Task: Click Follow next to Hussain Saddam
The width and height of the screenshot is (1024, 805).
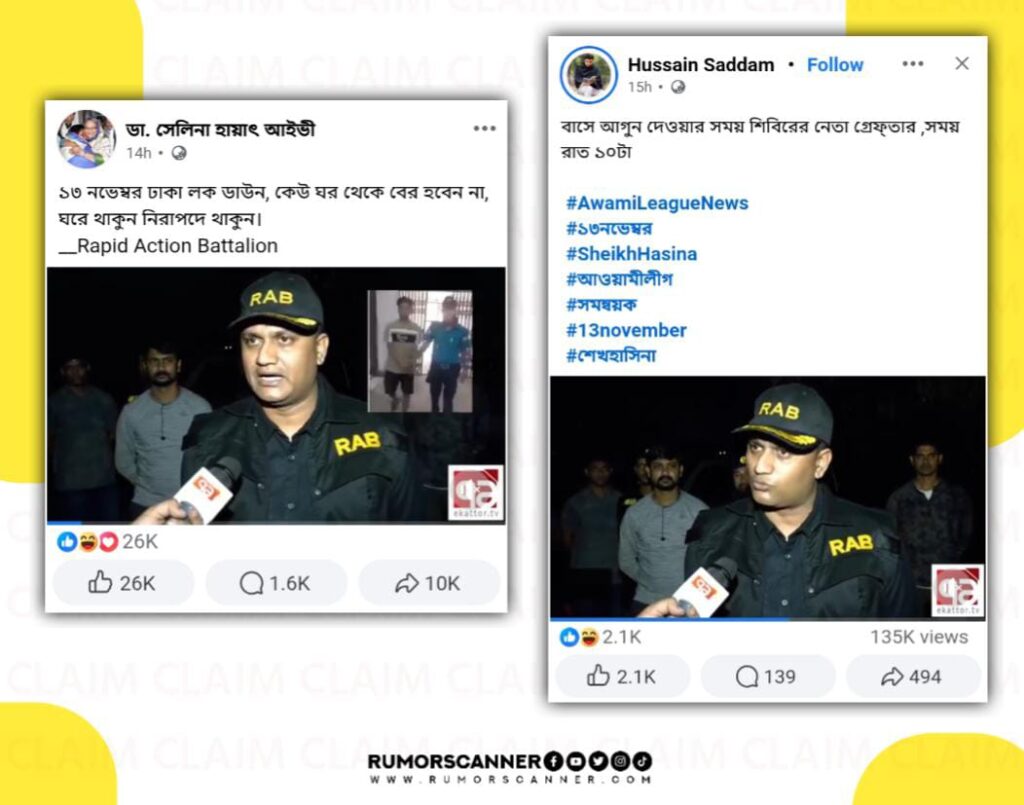Action: coord(835,65)
